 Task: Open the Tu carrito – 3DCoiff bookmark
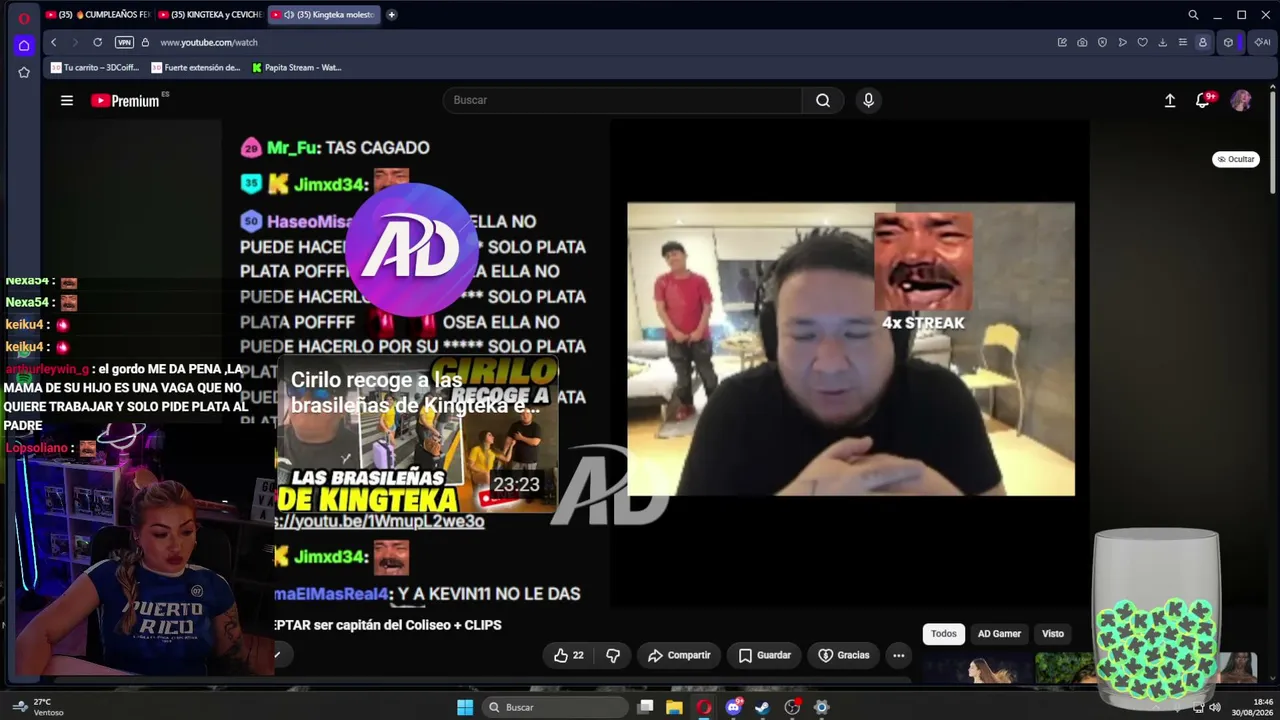click(95, 68)
